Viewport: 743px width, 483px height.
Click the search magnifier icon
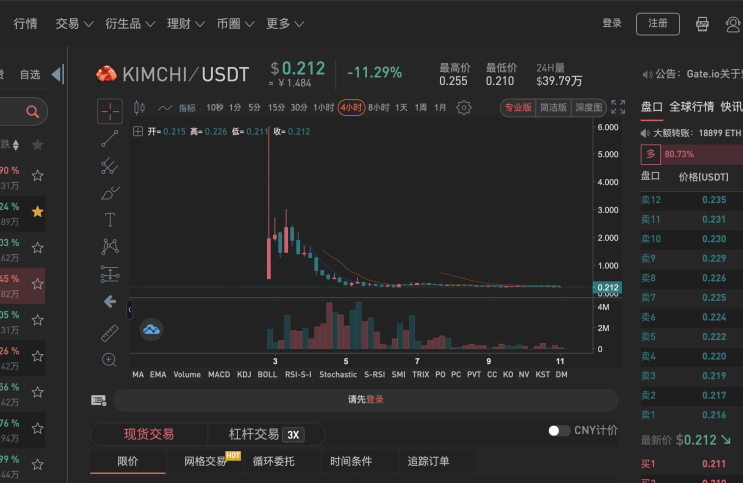33,112
